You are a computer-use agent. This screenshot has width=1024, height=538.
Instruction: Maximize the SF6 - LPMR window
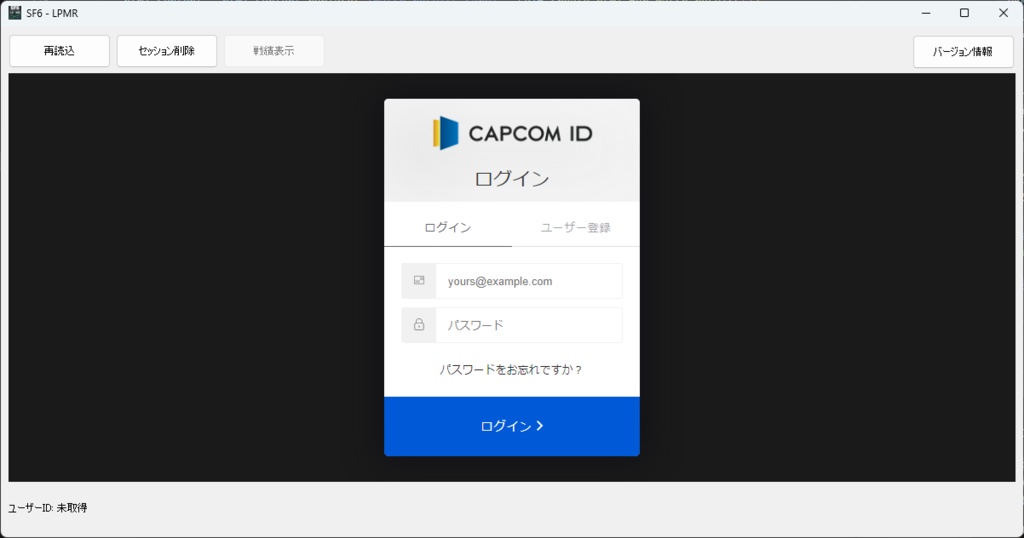click(x=965, y=13)
